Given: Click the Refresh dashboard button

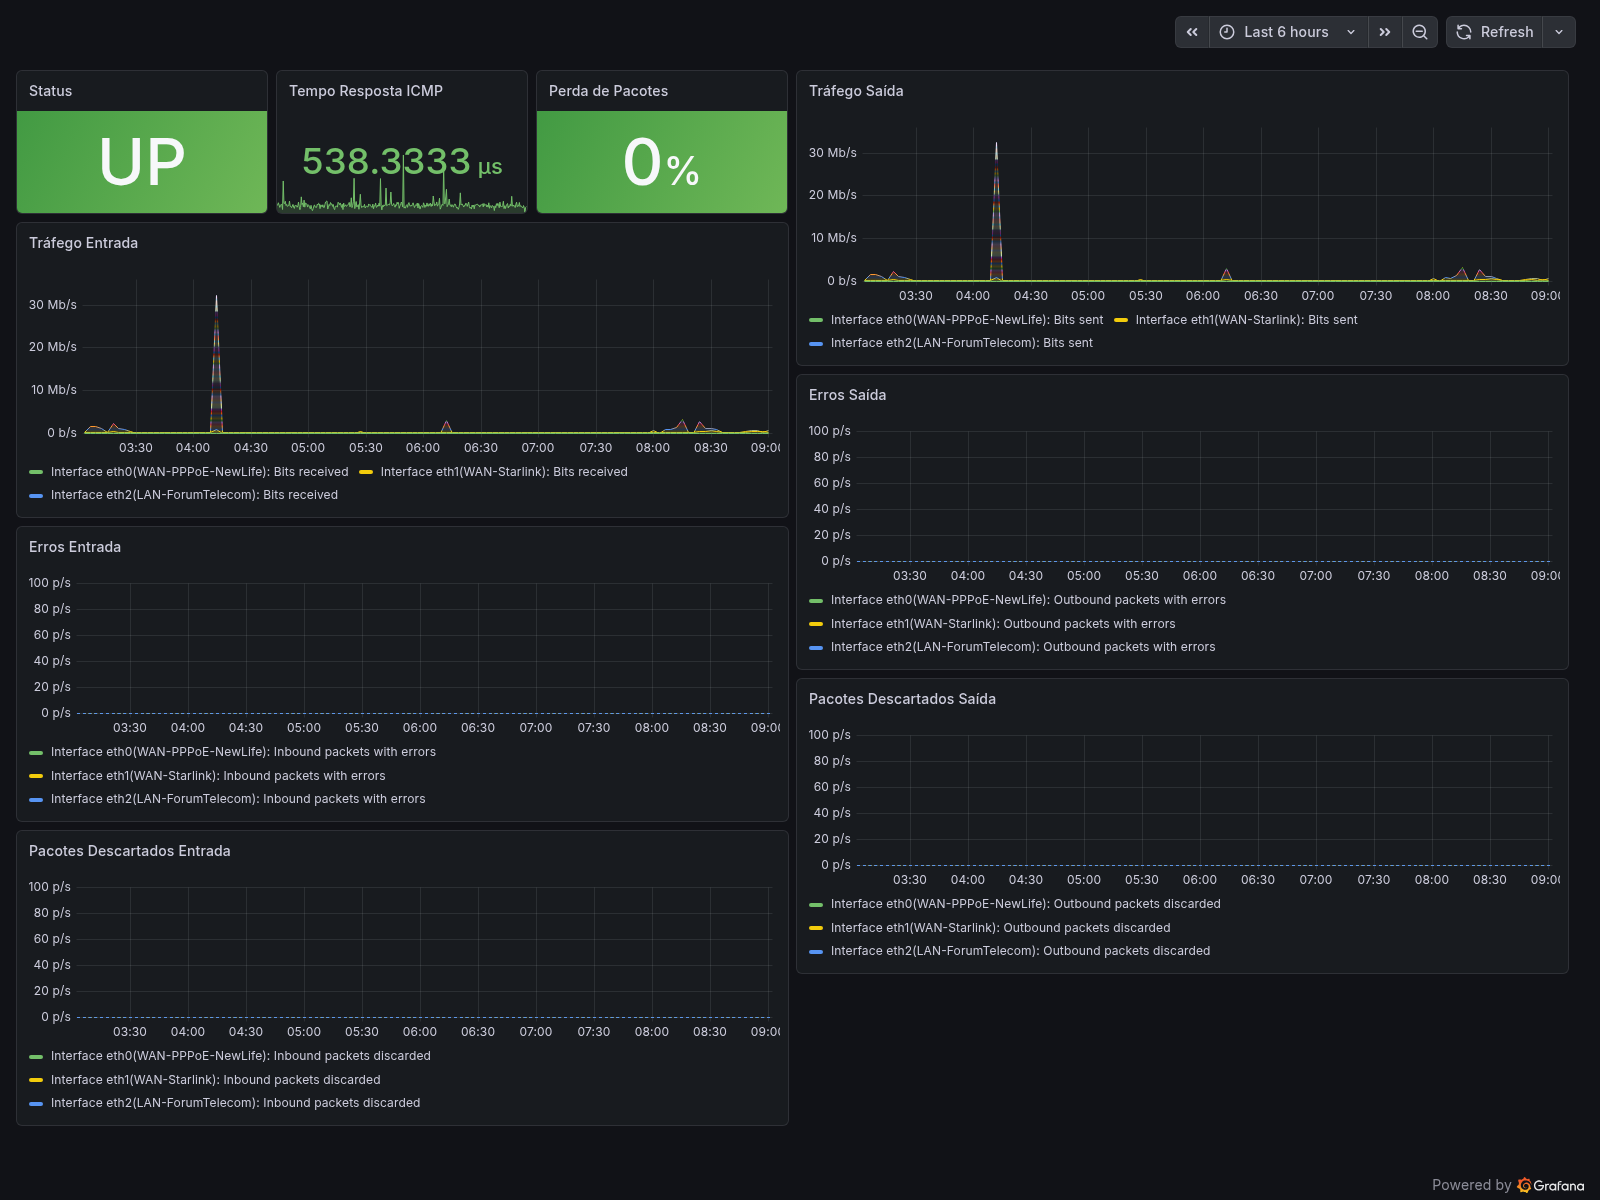Looking at the screenshot, I should [x=1494, y=32].
